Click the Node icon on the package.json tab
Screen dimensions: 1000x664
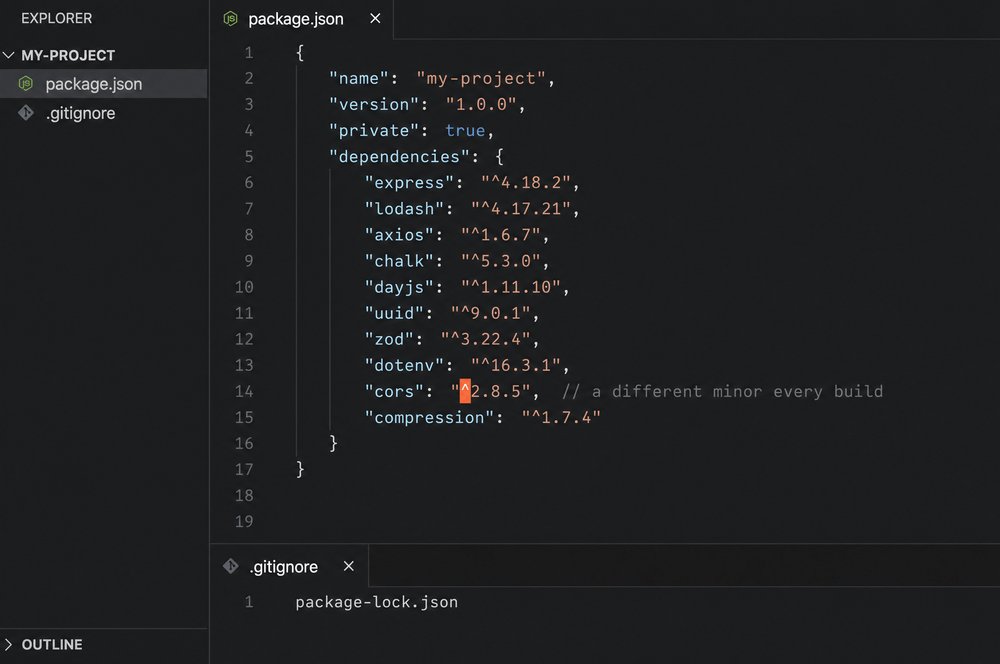pyautogui.click(x=230, y=19)
